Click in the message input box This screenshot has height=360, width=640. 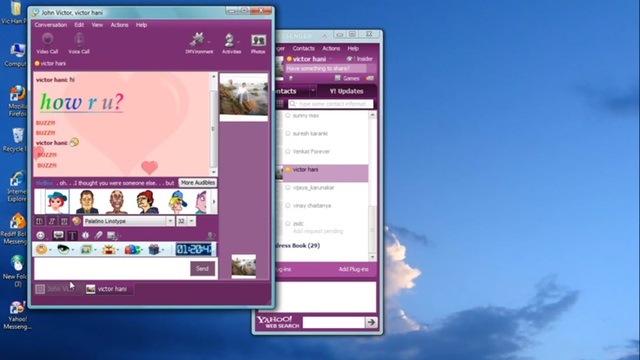click(x=111, y=269)
